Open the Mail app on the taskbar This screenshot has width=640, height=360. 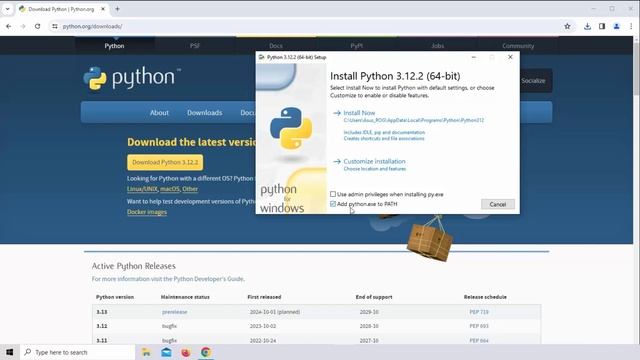[x=166, y=352]
